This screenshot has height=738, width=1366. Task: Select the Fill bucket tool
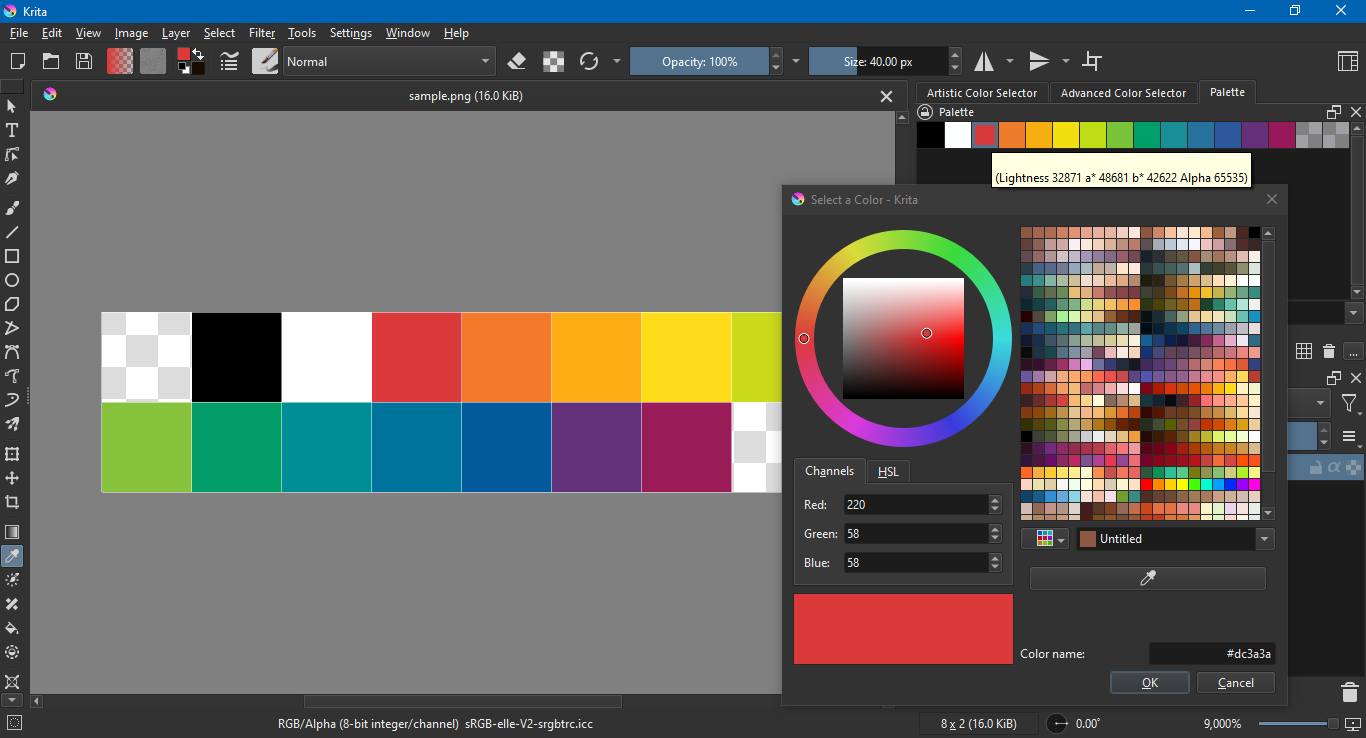click(x=12, y=628)
